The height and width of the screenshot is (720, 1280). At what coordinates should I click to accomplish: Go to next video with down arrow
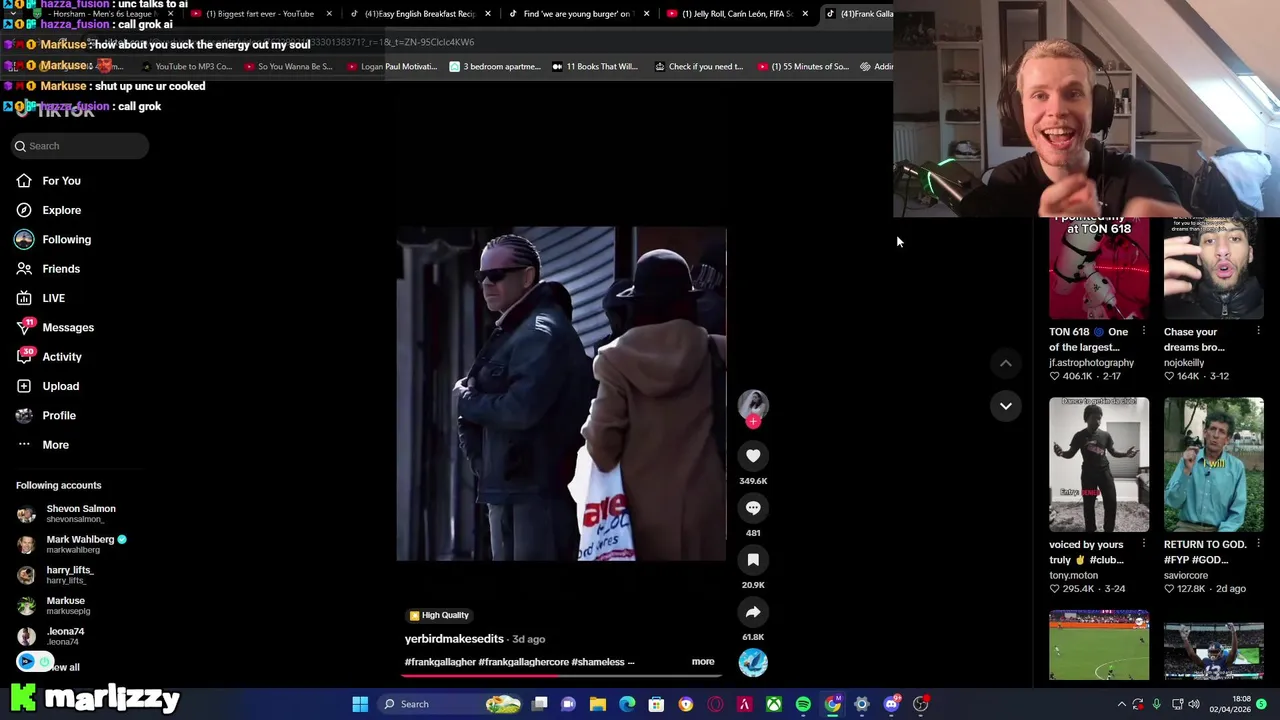click(x=1006, y=406)
